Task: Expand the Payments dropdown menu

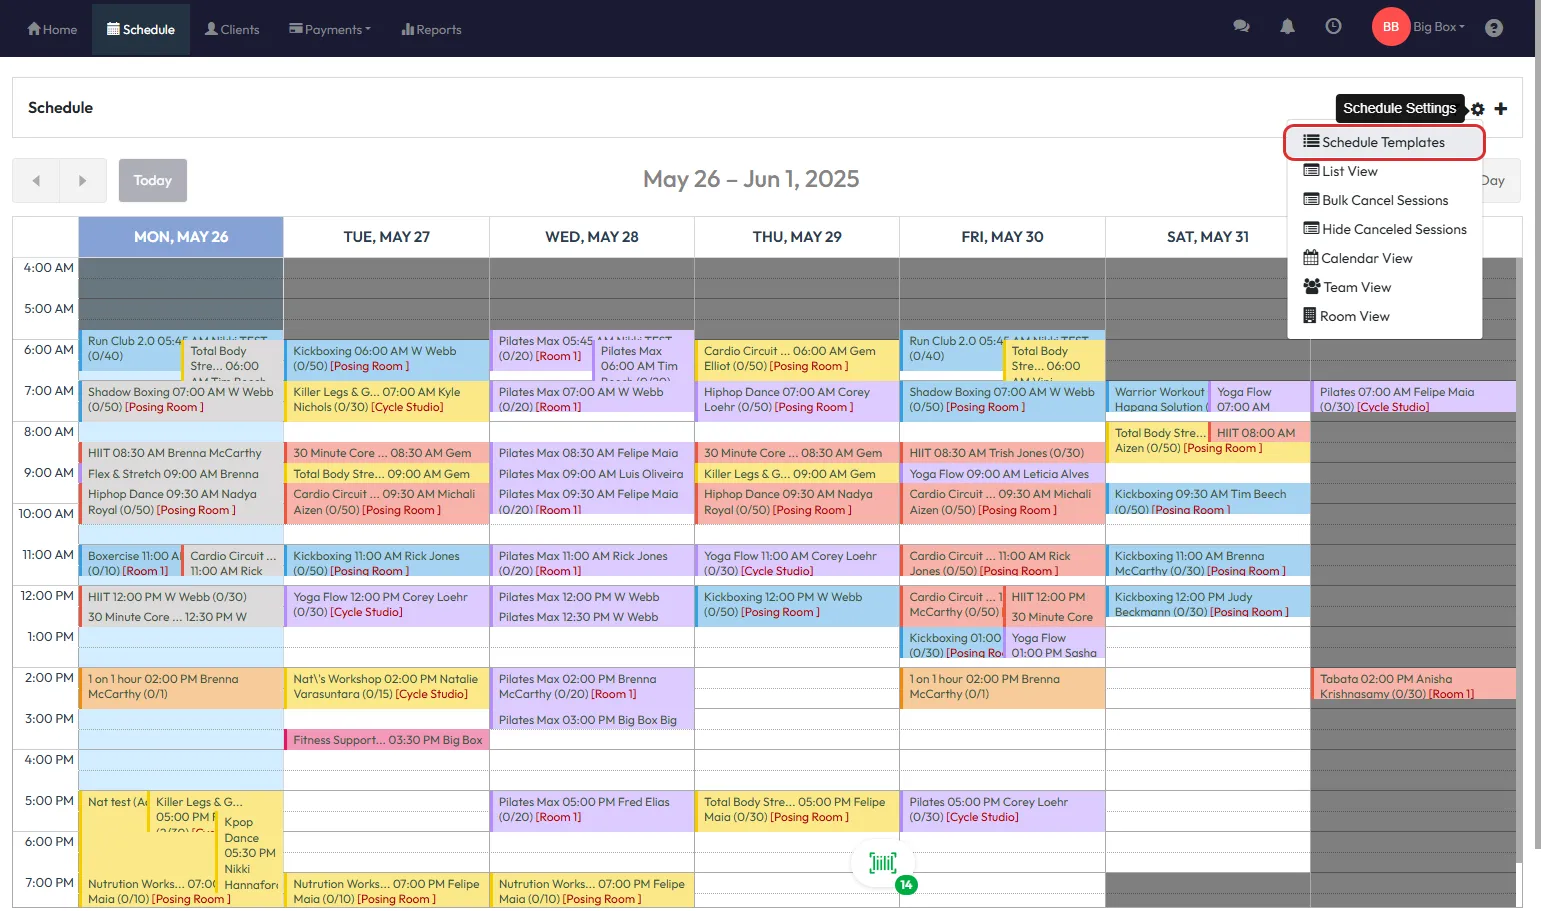Action: pyautogui.click(x=330, y=29)
